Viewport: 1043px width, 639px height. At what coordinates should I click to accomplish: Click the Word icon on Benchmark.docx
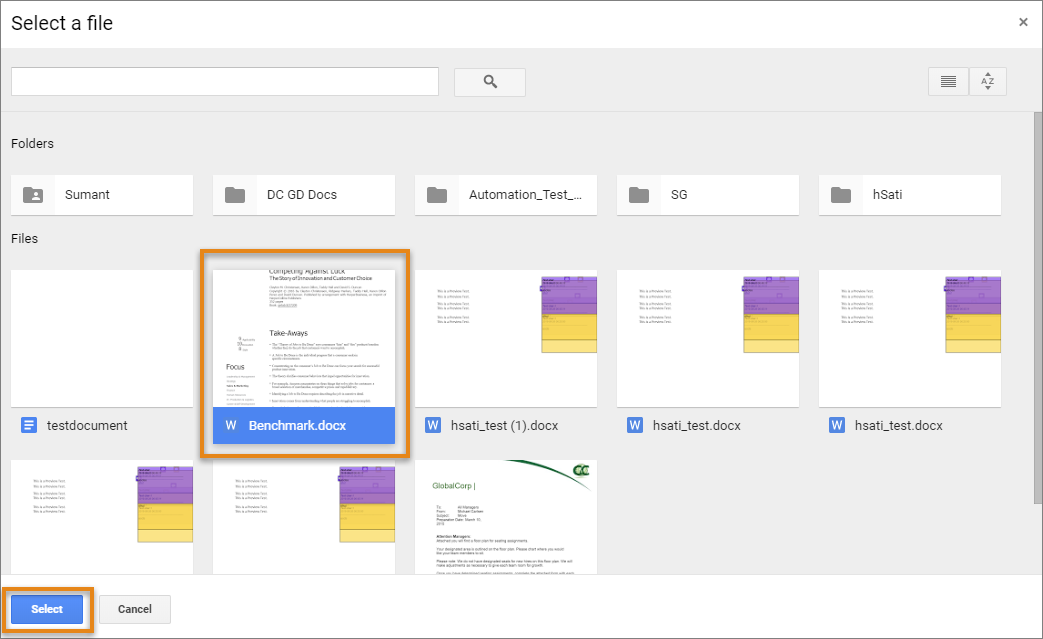click(231, 425)
